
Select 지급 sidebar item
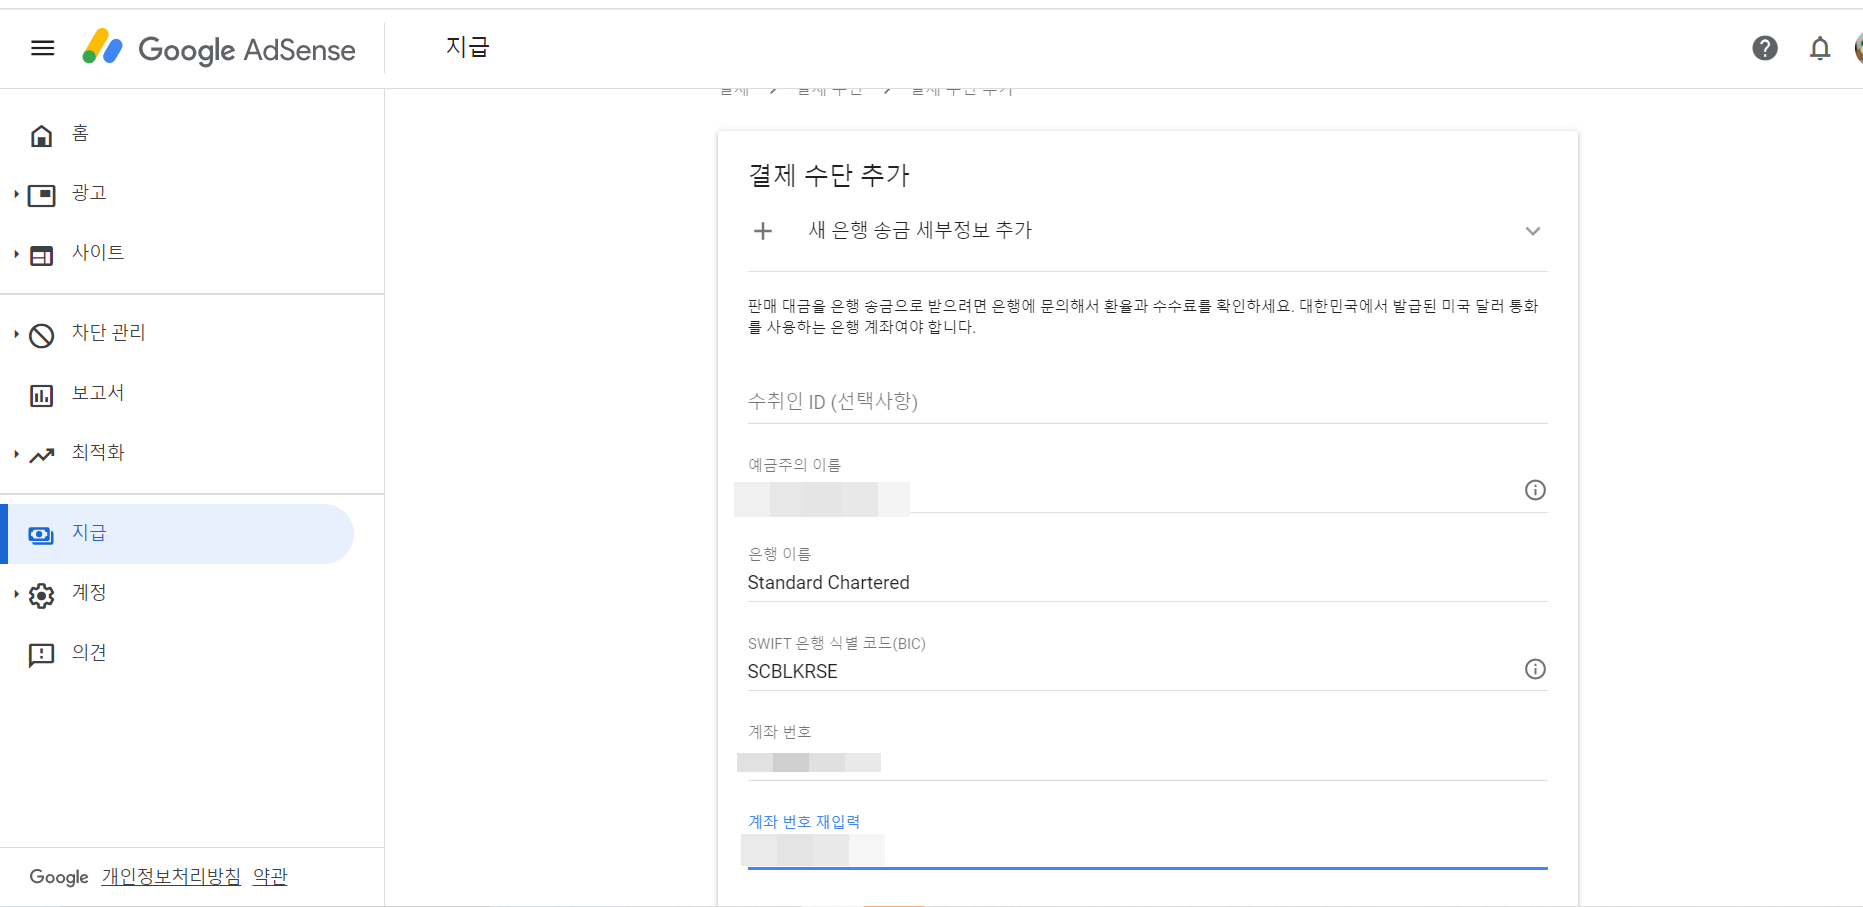pos(177,534)
